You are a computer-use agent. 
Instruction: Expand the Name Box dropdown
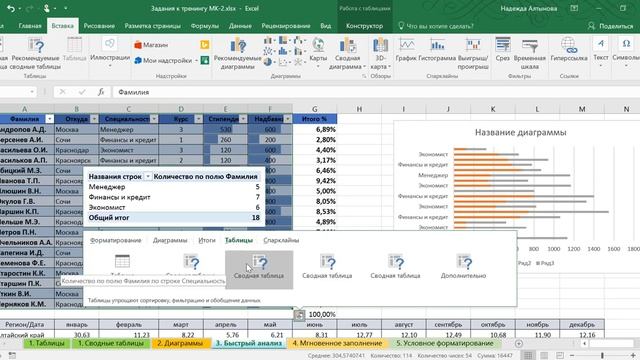[x=31, y=92]
